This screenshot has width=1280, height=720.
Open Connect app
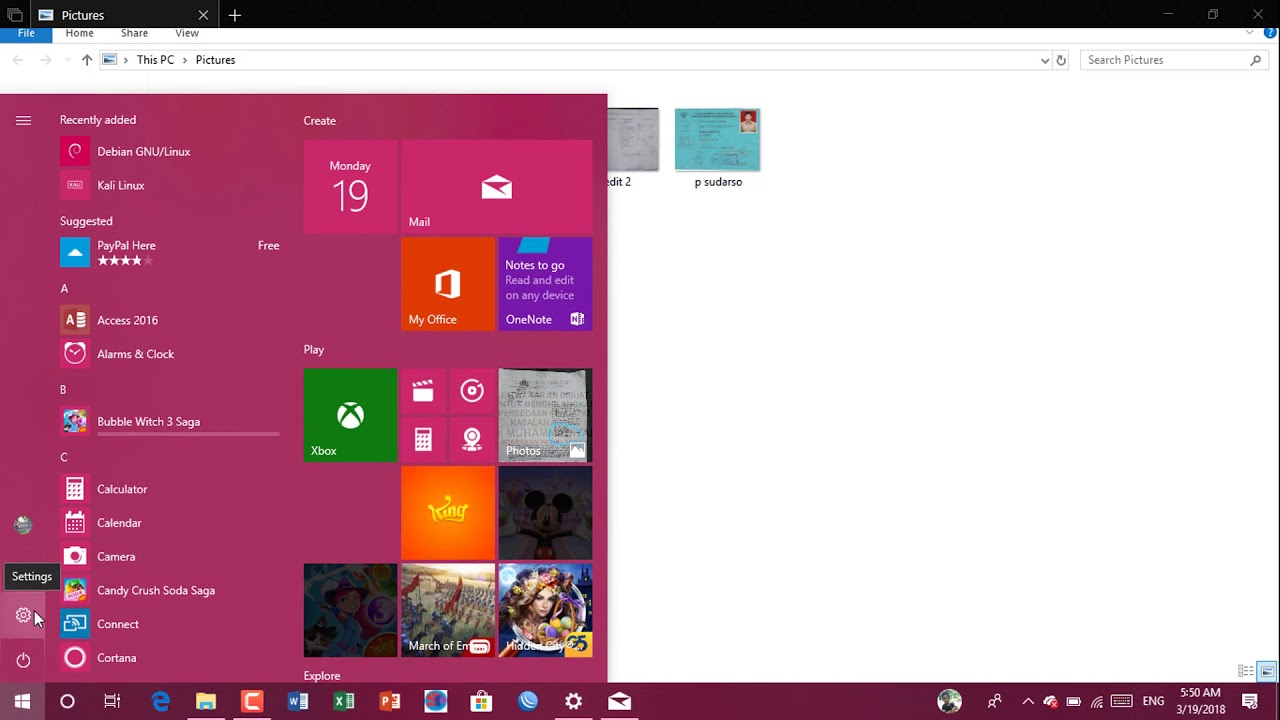click(x=170, y=624)
